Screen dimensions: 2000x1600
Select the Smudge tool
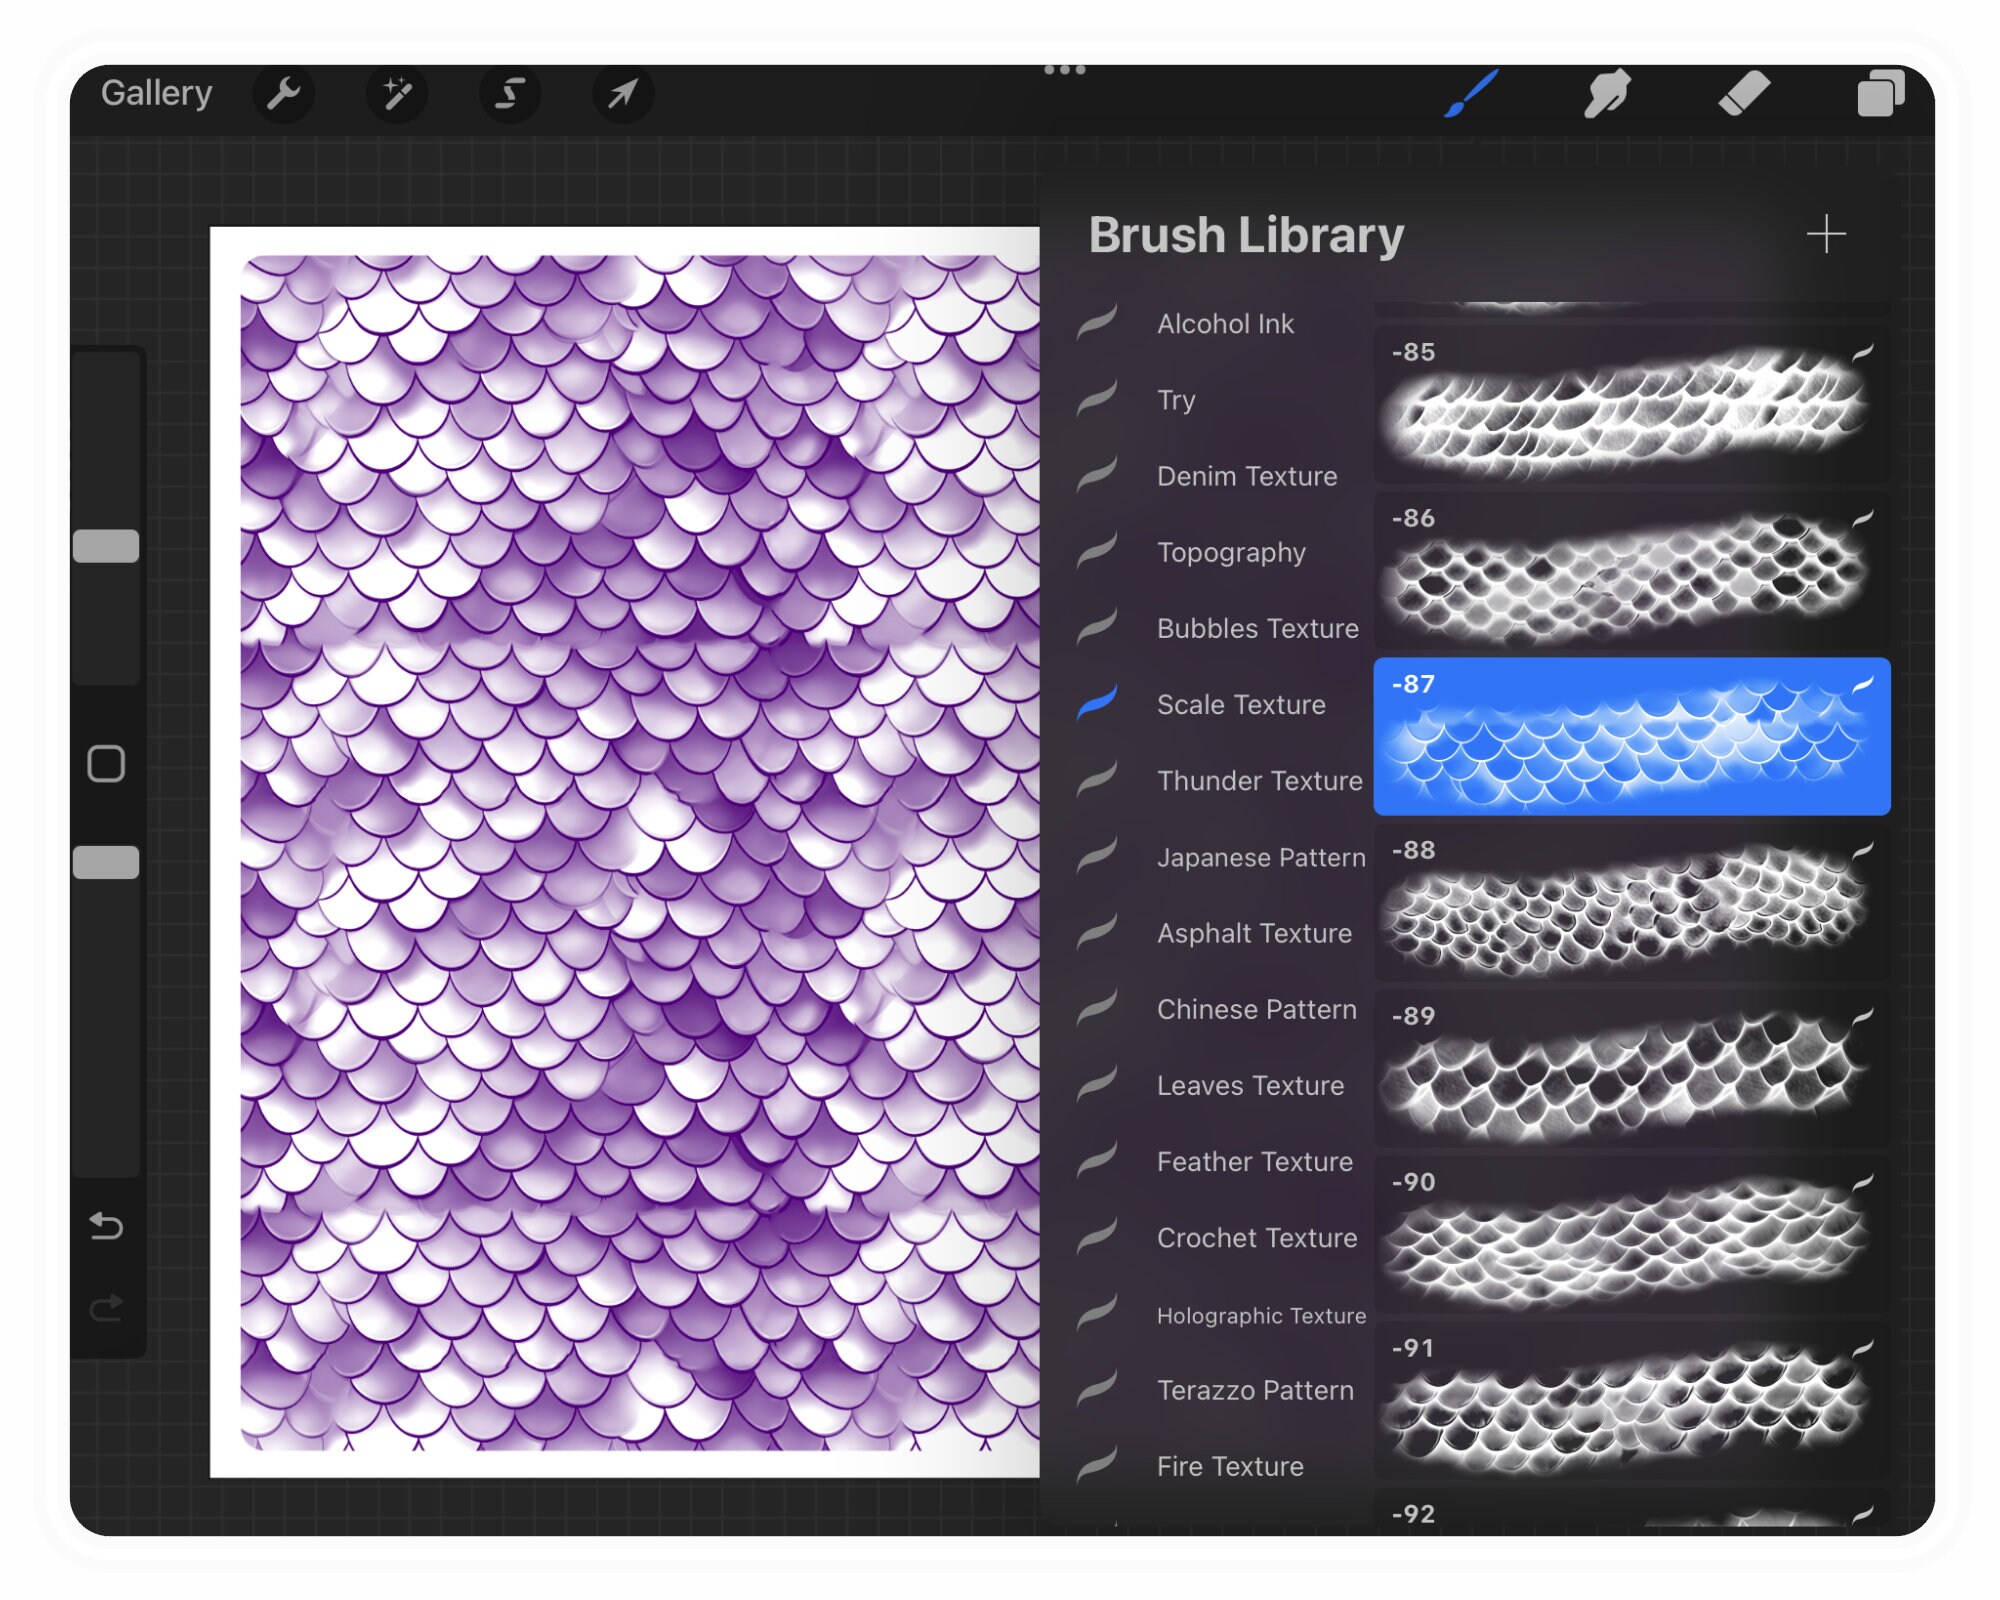pyautogui.click(x=1607, y=94)
